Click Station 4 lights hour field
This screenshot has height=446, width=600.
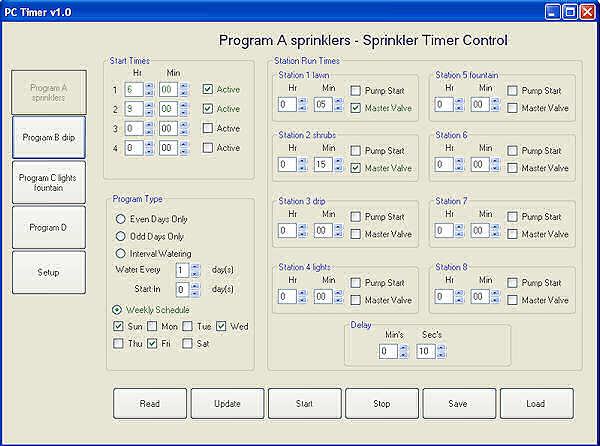coord(288,296)
